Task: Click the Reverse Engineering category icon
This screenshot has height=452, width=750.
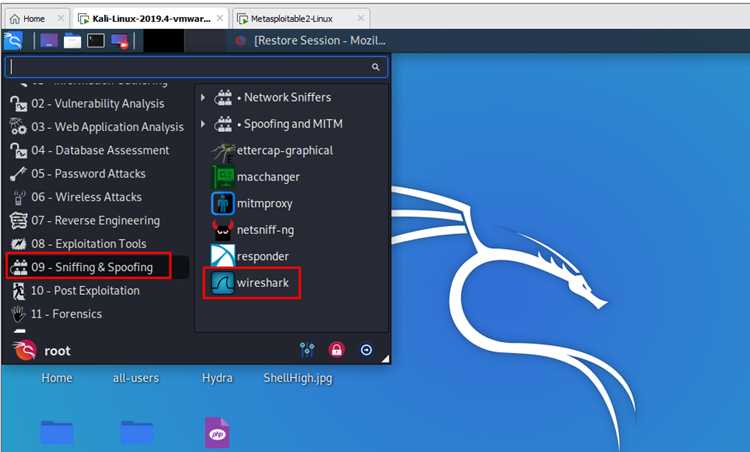Action: 18,220
